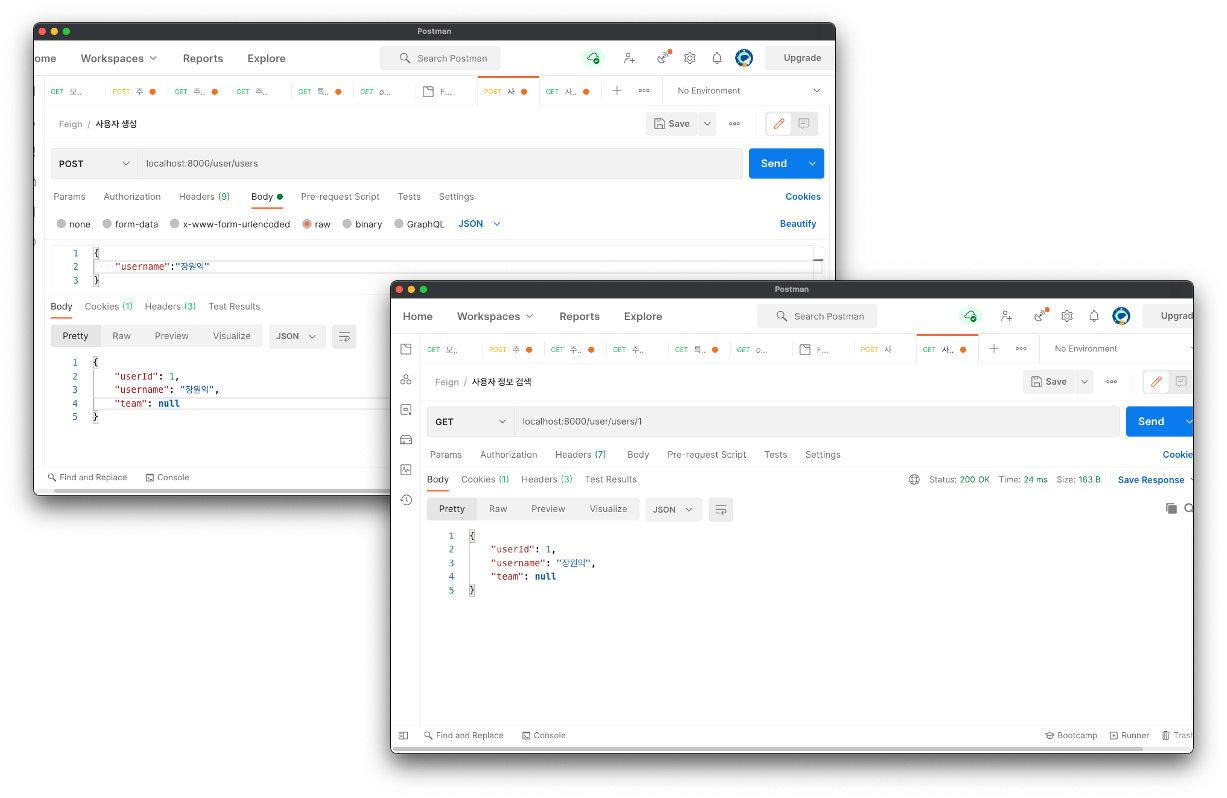This screenshot has width=1227, height=798.
Task: Click the pencil edit icon in front window
Action: pyautogui.click(x=1157, y=381)
